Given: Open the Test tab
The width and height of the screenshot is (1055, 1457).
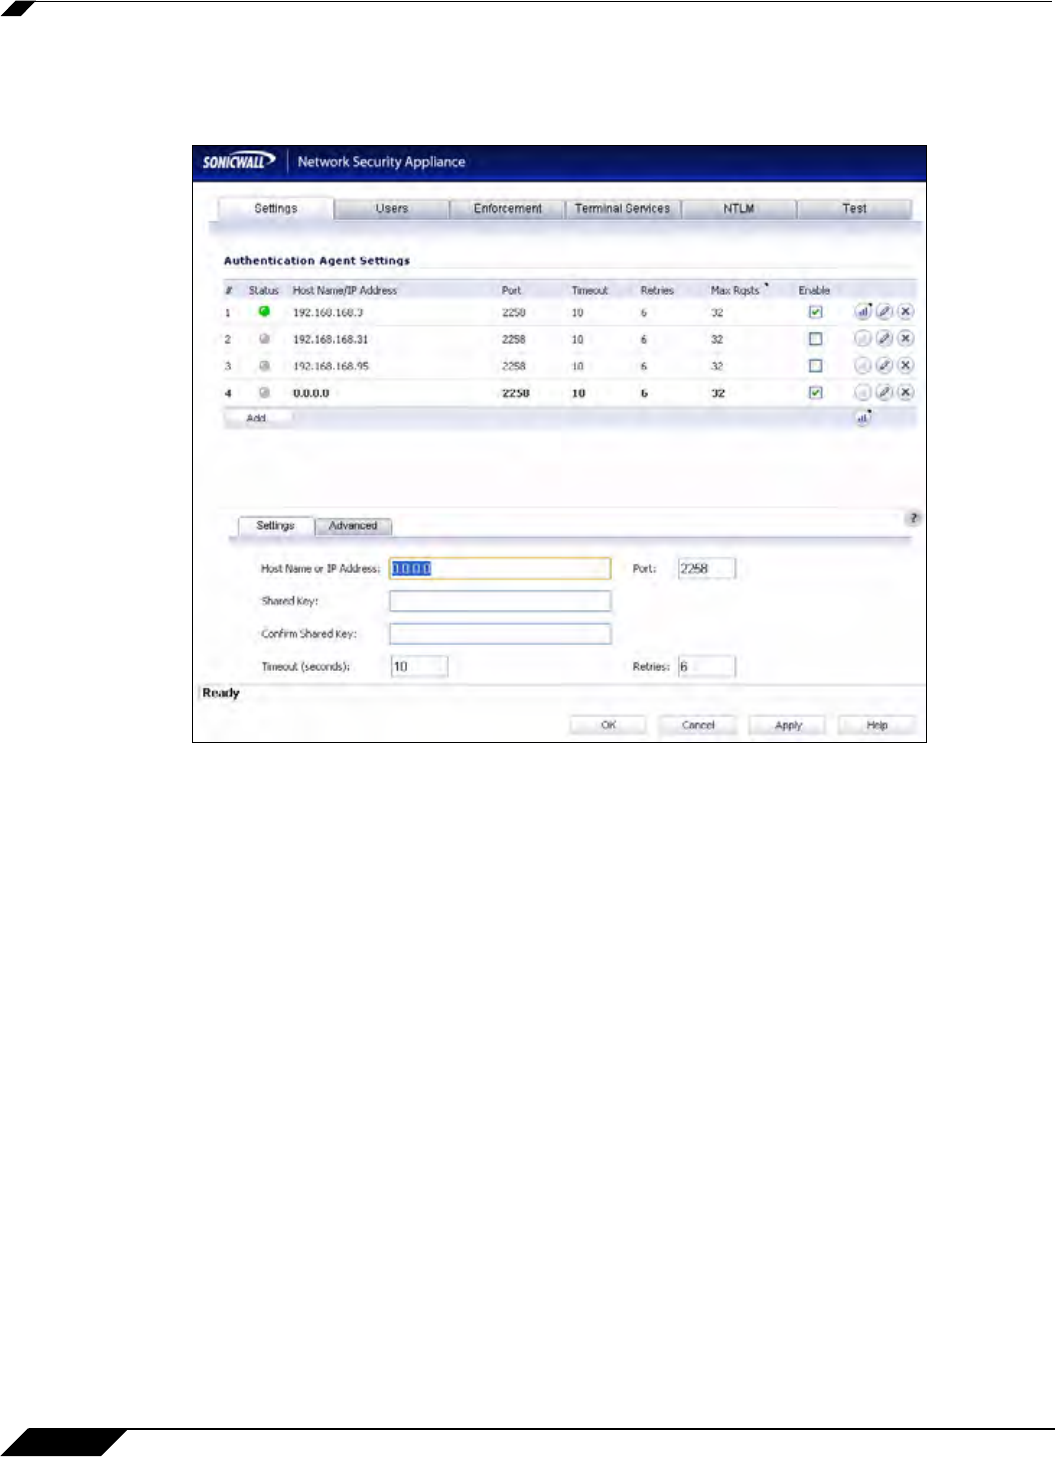Looking at the screenshot, I should pos(854,209).
